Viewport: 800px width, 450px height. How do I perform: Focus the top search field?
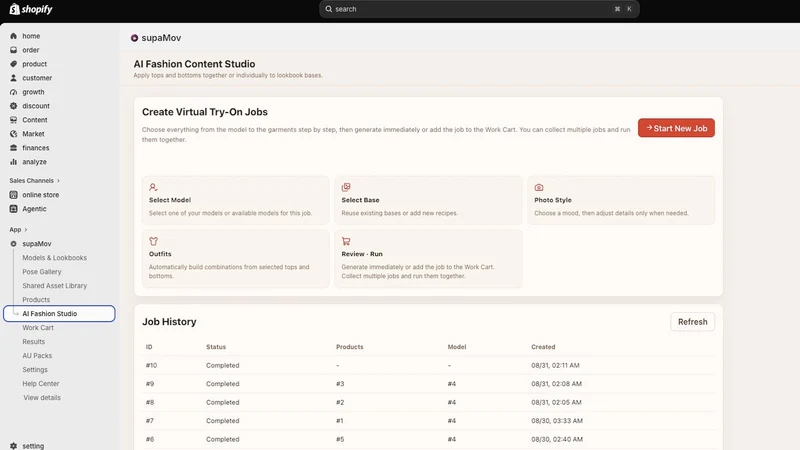479,9
